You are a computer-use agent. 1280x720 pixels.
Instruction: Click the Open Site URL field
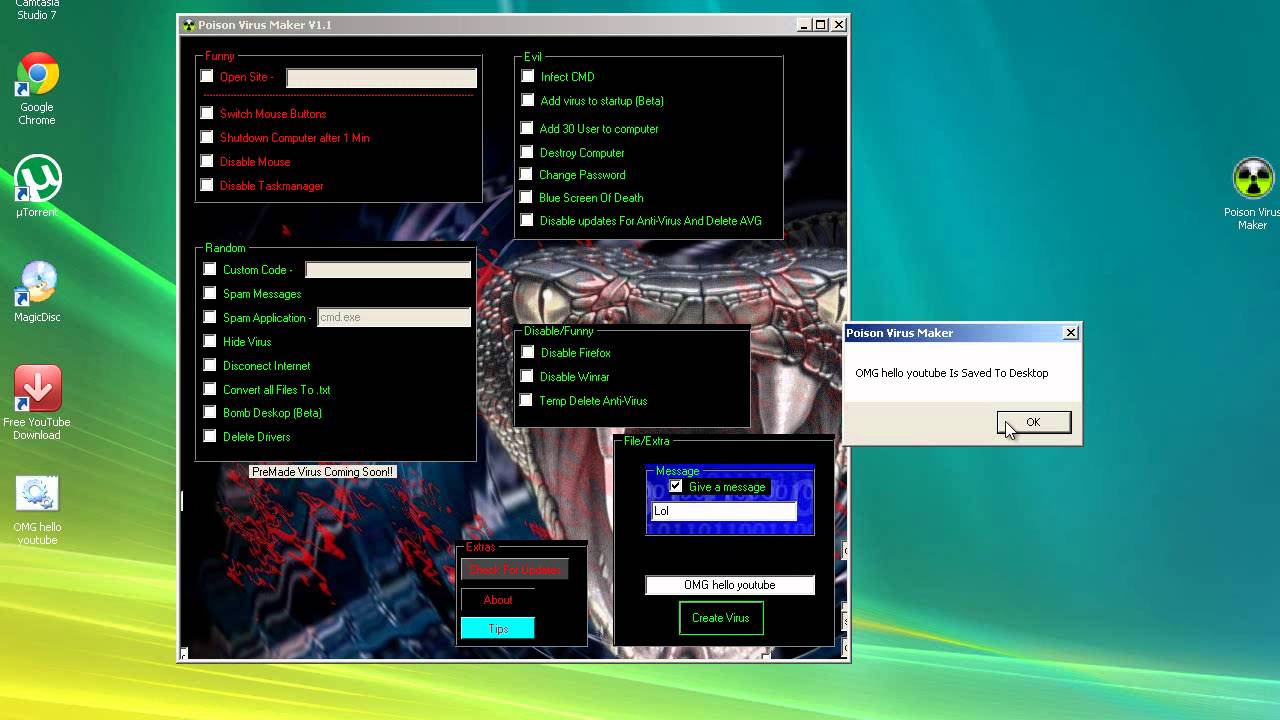(x=381, y=78)
